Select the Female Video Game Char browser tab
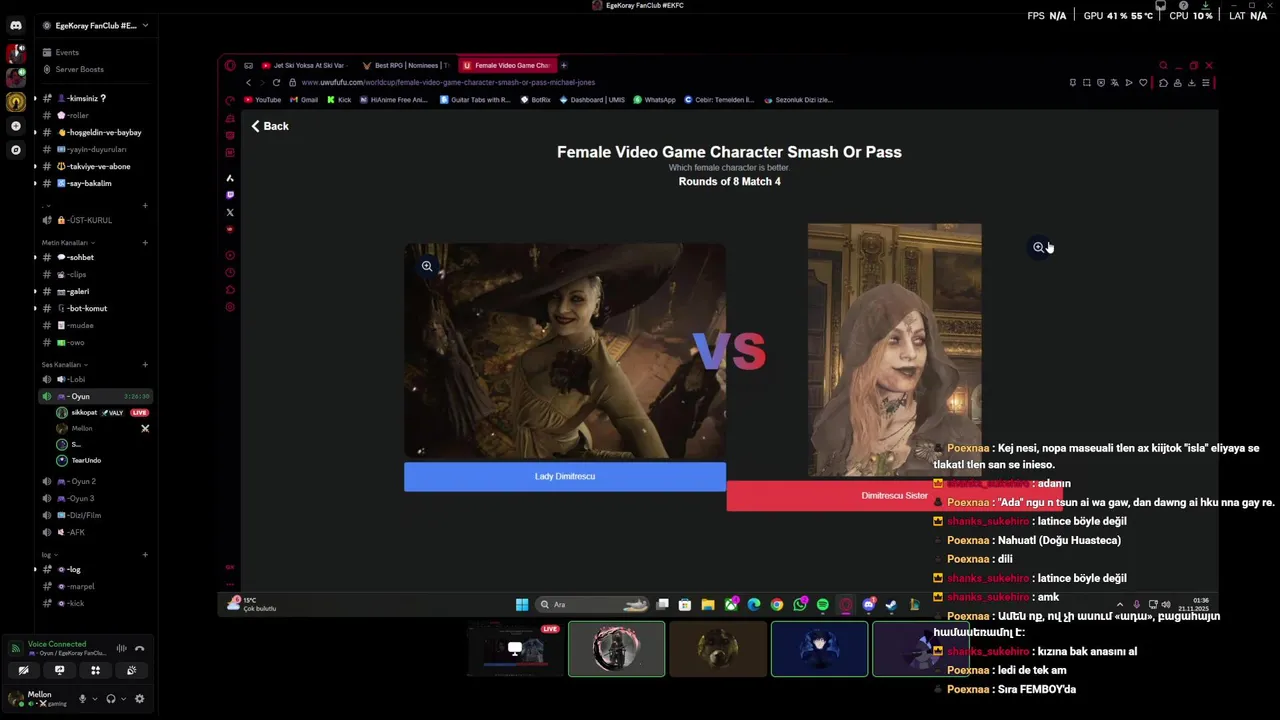This screenshot has width=1280, height=720. click(x=506, y=65)
